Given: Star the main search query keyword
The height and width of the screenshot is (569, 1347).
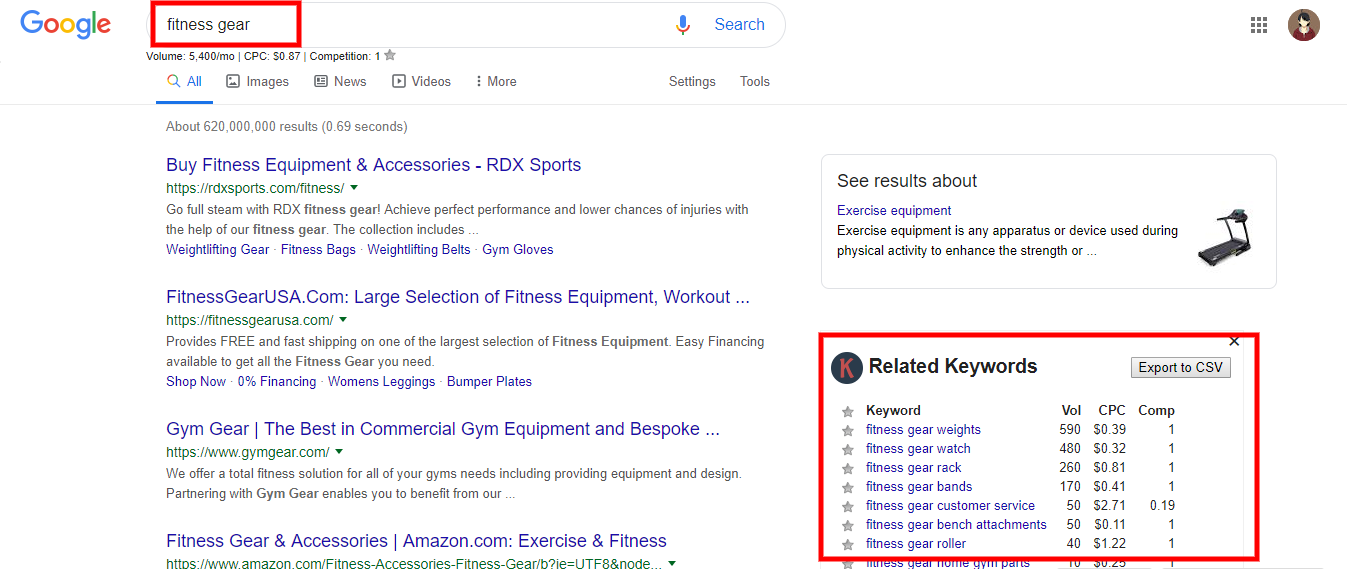Looking at the screenshot, I should [390, 56].
